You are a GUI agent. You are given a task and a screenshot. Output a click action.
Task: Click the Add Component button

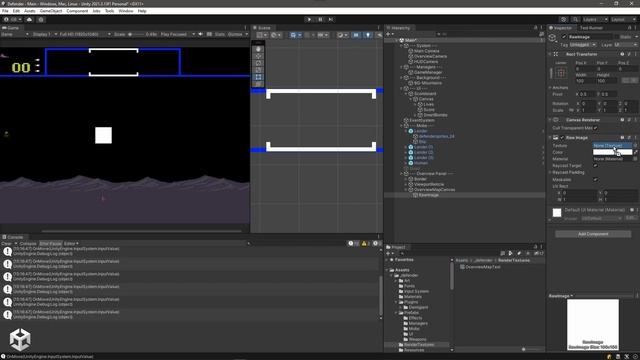coord(593,234)
